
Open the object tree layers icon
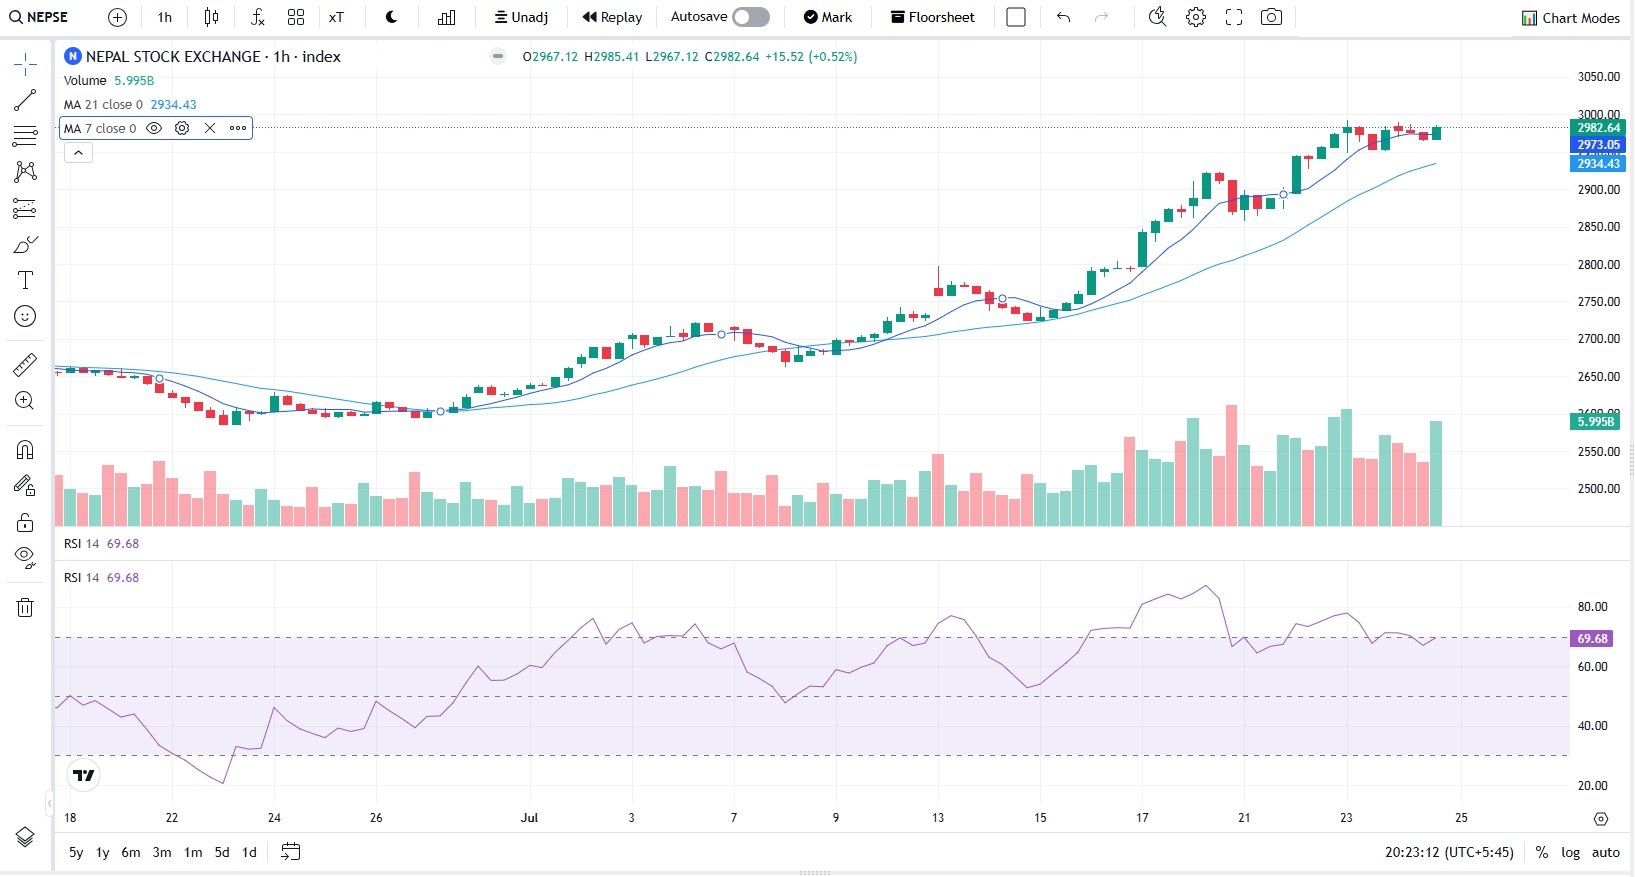pyautogui.click(x=25, y=837)
